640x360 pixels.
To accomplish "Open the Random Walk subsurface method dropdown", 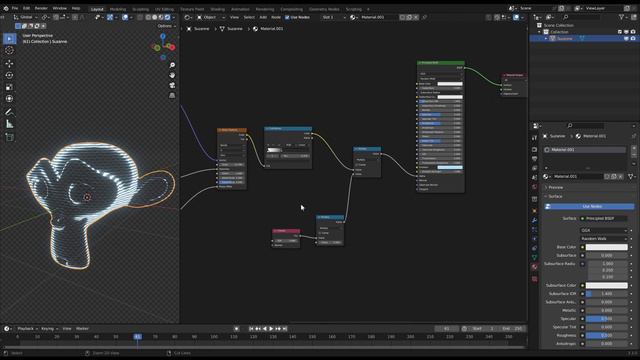I will tap(604, 239).
